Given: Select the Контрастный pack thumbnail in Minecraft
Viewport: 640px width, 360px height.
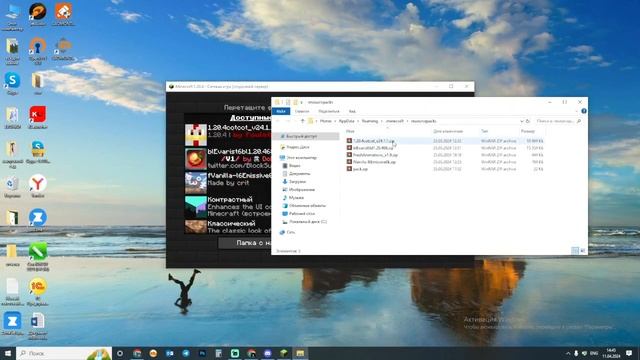Looking at the screenshot, I should click(196, 207).
